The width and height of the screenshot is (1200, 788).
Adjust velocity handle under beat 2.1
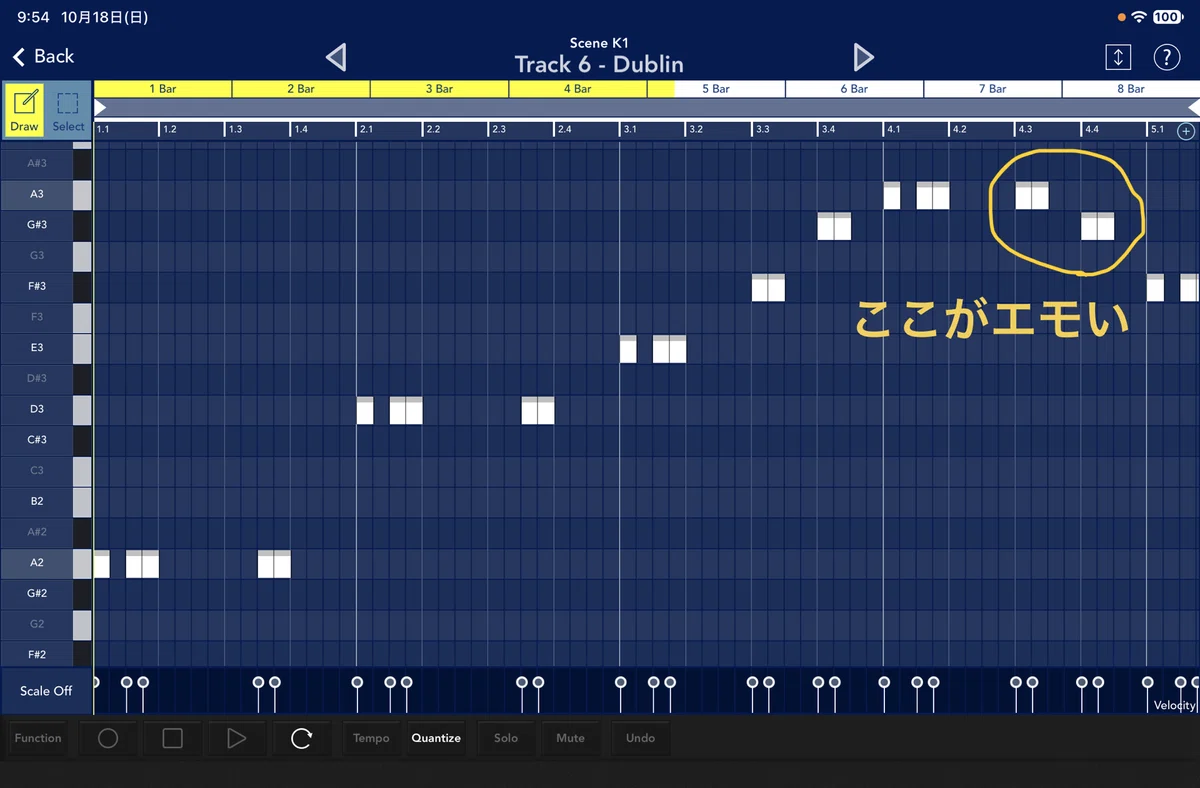coord(358,682)
